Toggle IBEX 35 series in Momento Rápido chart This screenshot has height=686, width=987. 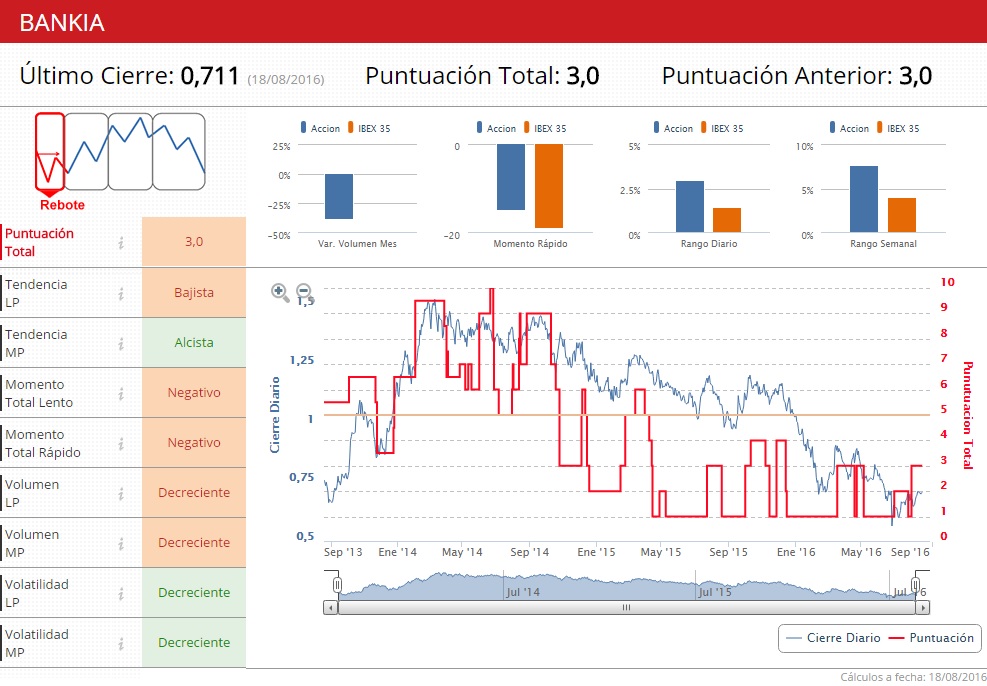pos(544,128)
